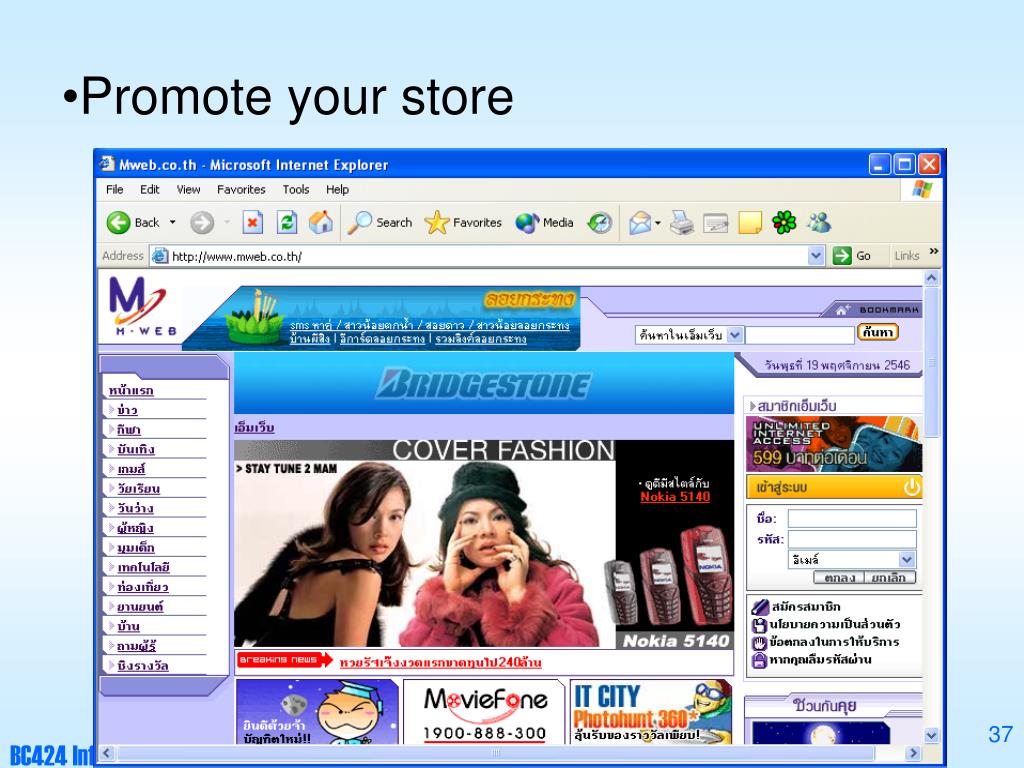Click the page icon in the address bar

(x=160, y=256)
